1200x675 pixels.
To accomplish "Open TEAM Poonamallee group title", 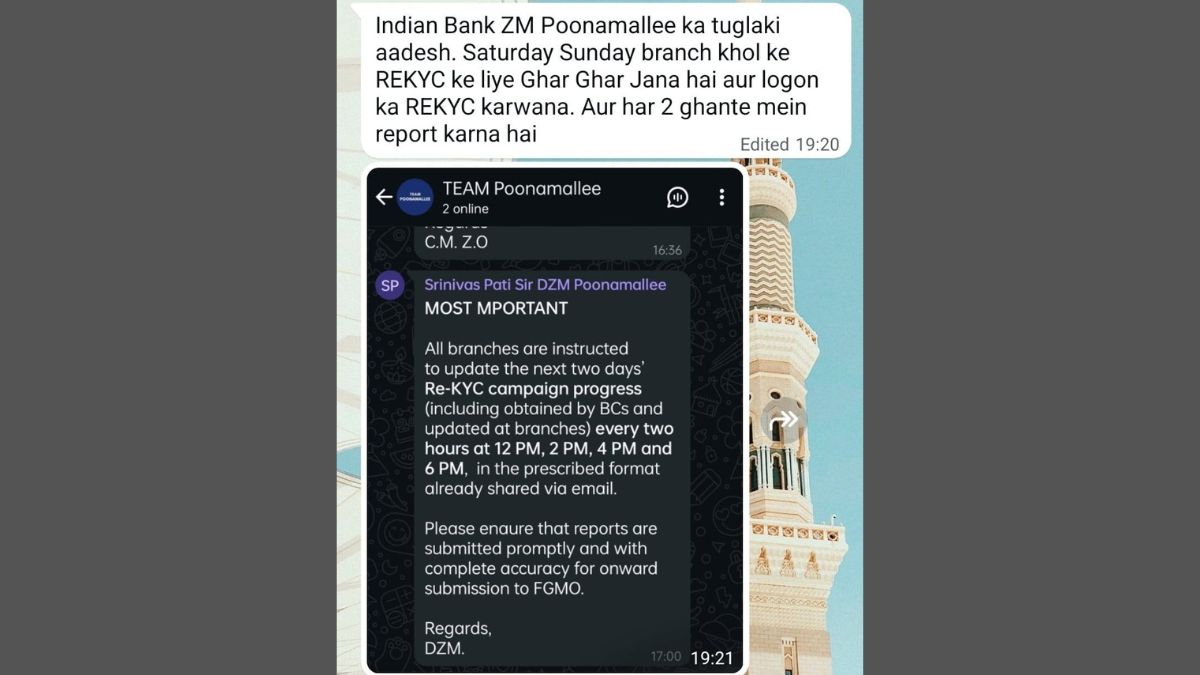I will tap(521, 188).
